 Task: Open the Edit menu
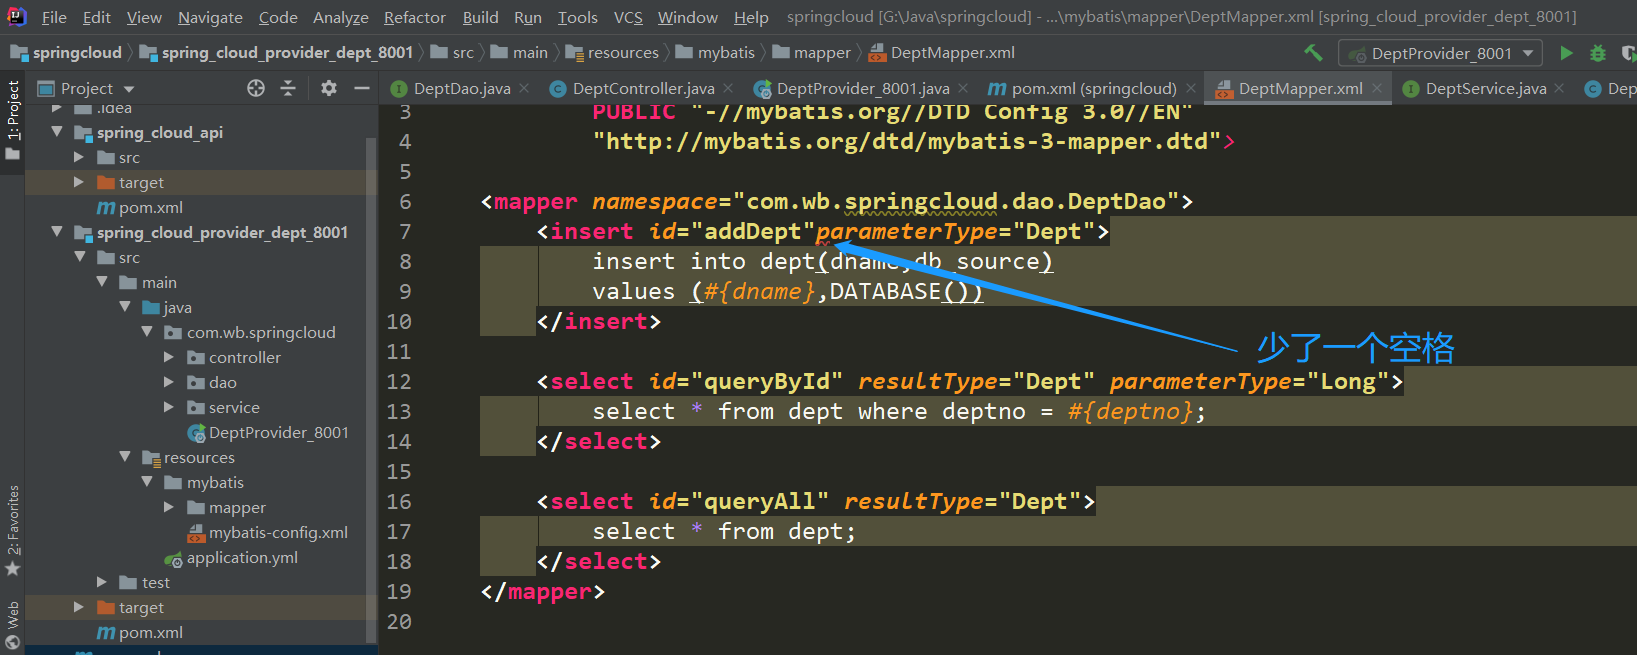(x=97, y=17)
